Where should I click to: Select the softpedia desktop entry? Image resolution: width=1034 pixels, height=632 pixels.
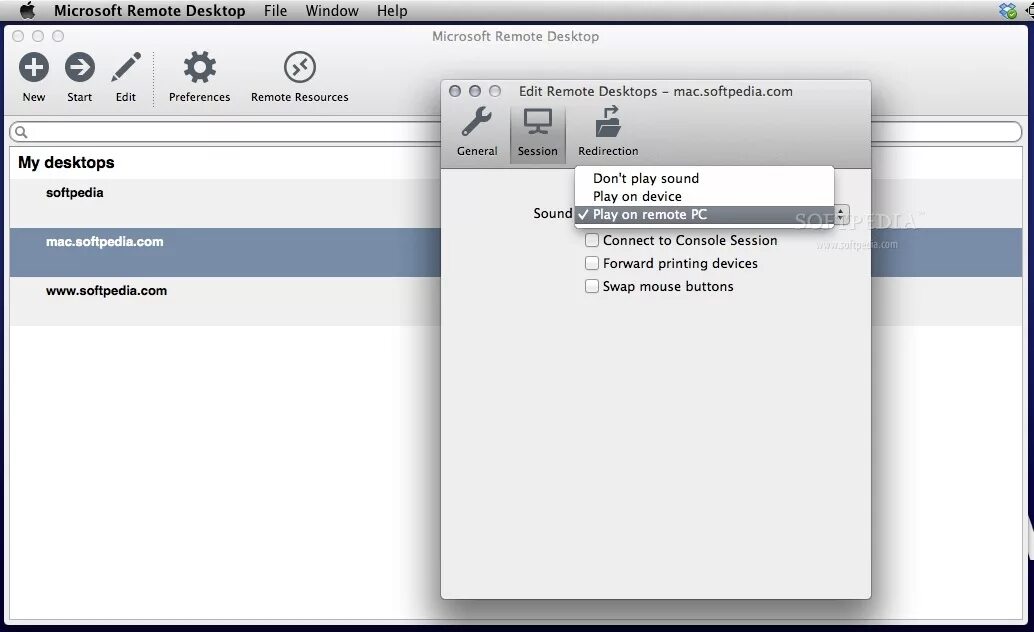[225, 203]
